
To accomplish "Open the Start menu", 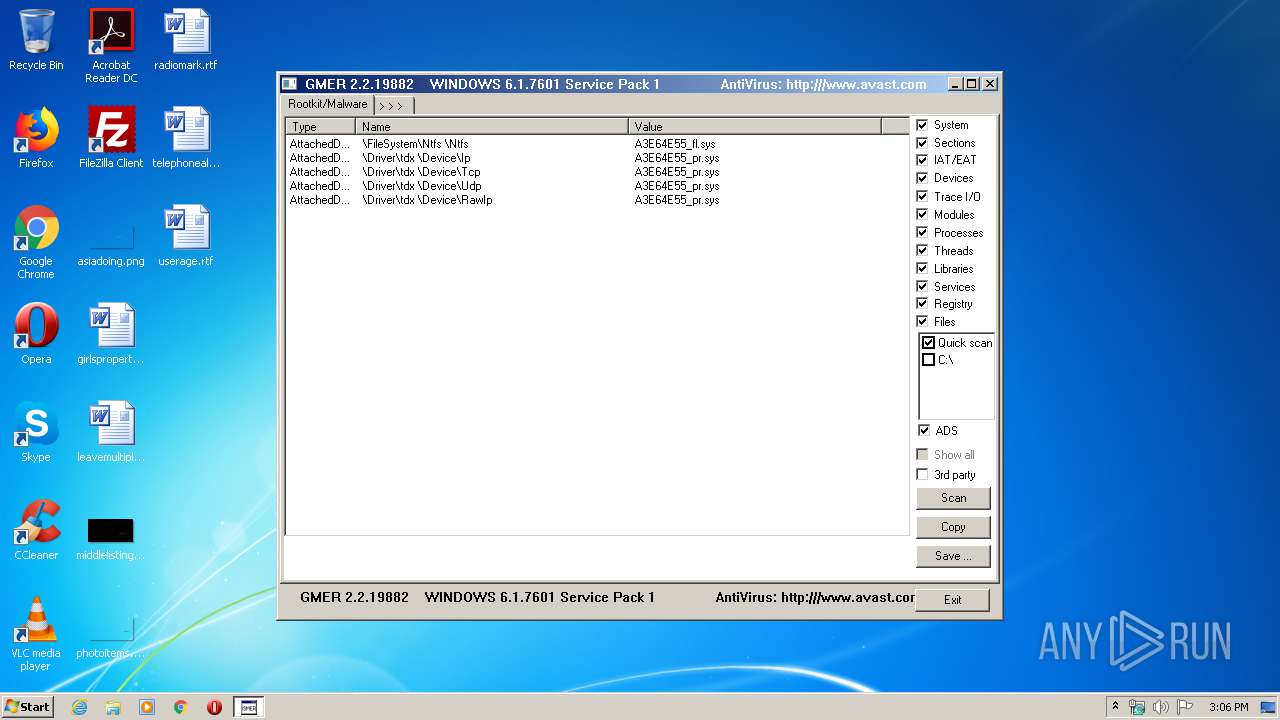I will coord(27,707).
